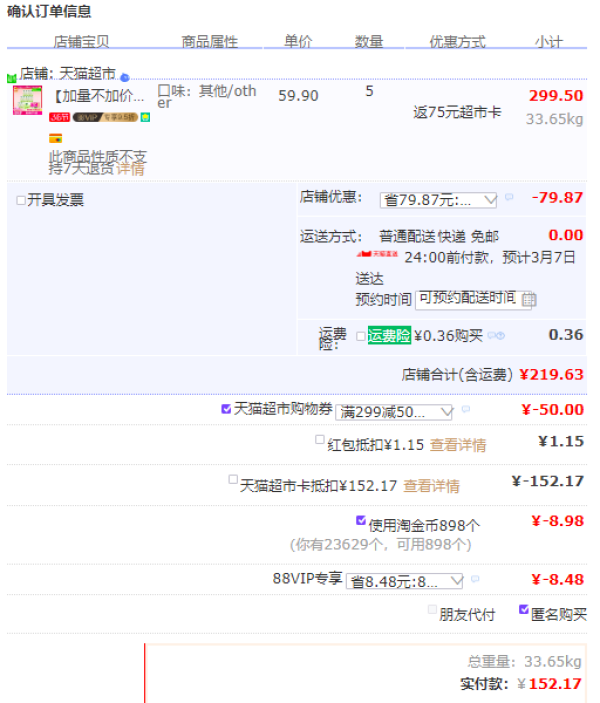Click the subtotal 299.50
The width and height of the screenshot is (600, 703).
[556, 95]
